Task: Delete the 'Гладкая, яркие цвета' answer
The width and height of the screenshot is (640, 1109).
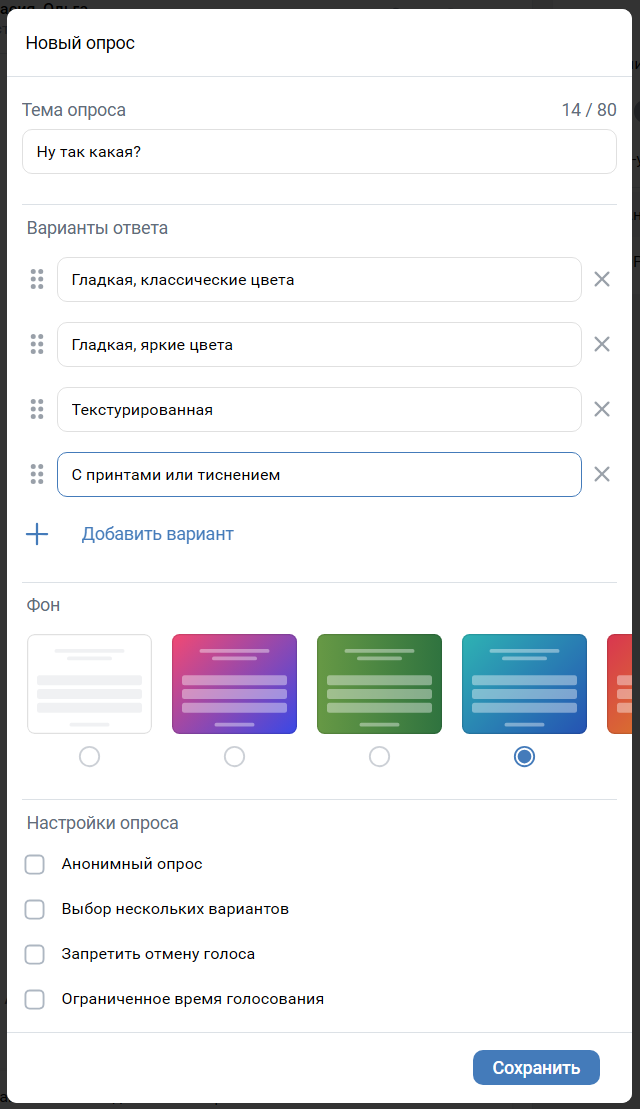Action: (602, 345)
